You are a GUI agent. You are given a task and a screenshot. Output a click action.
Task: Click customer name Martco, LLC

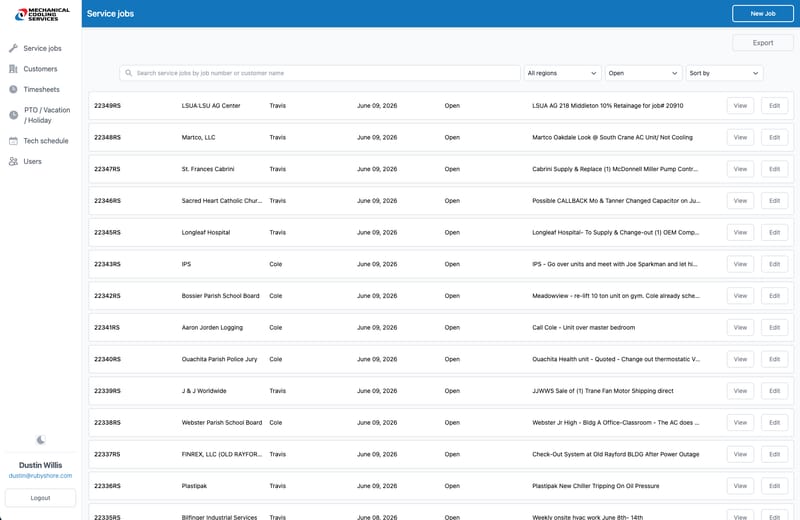[198, 137]
